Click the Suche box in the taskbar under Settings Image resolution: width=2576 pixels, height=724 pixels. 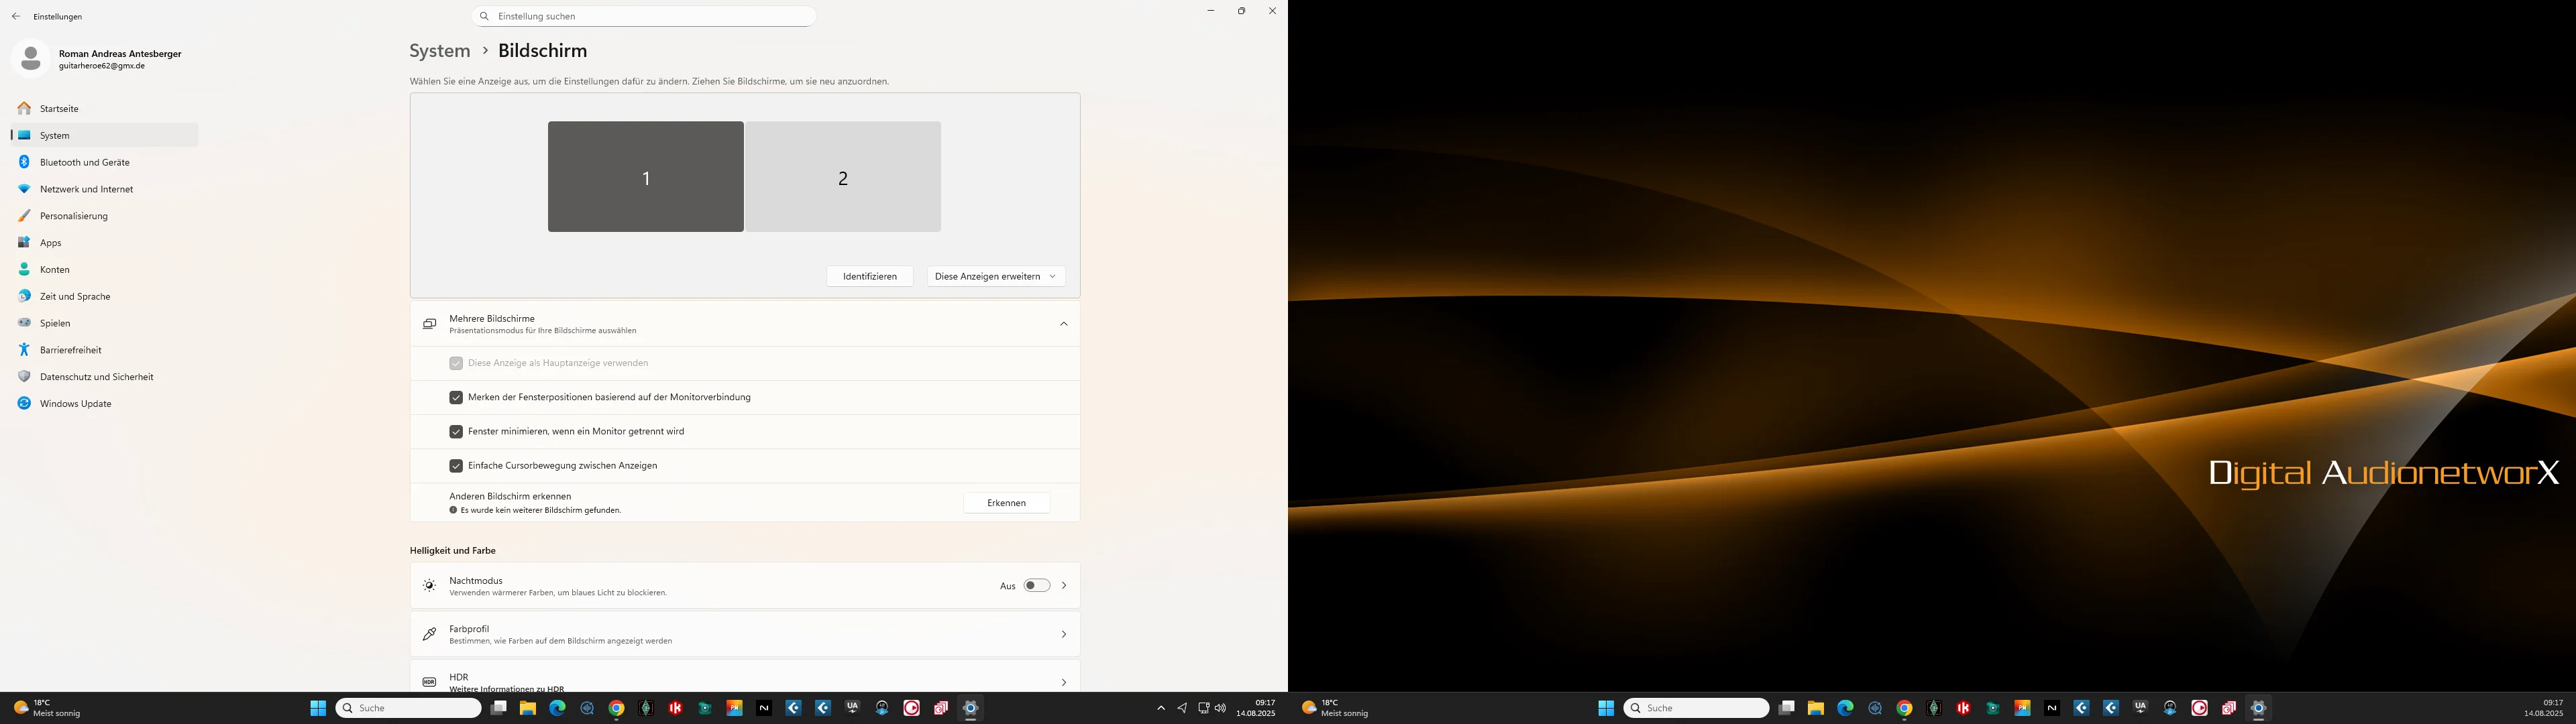click(x=409, y=708)
